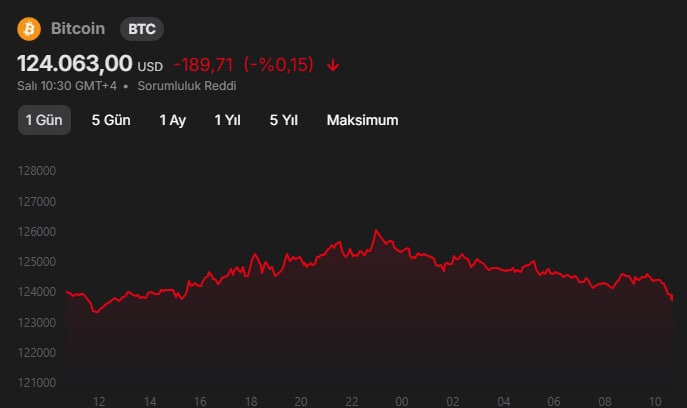The image size is (687, 408).
Task: Click the BTC ticker badge
Action: pyautogui.click(x=143, y=29)
